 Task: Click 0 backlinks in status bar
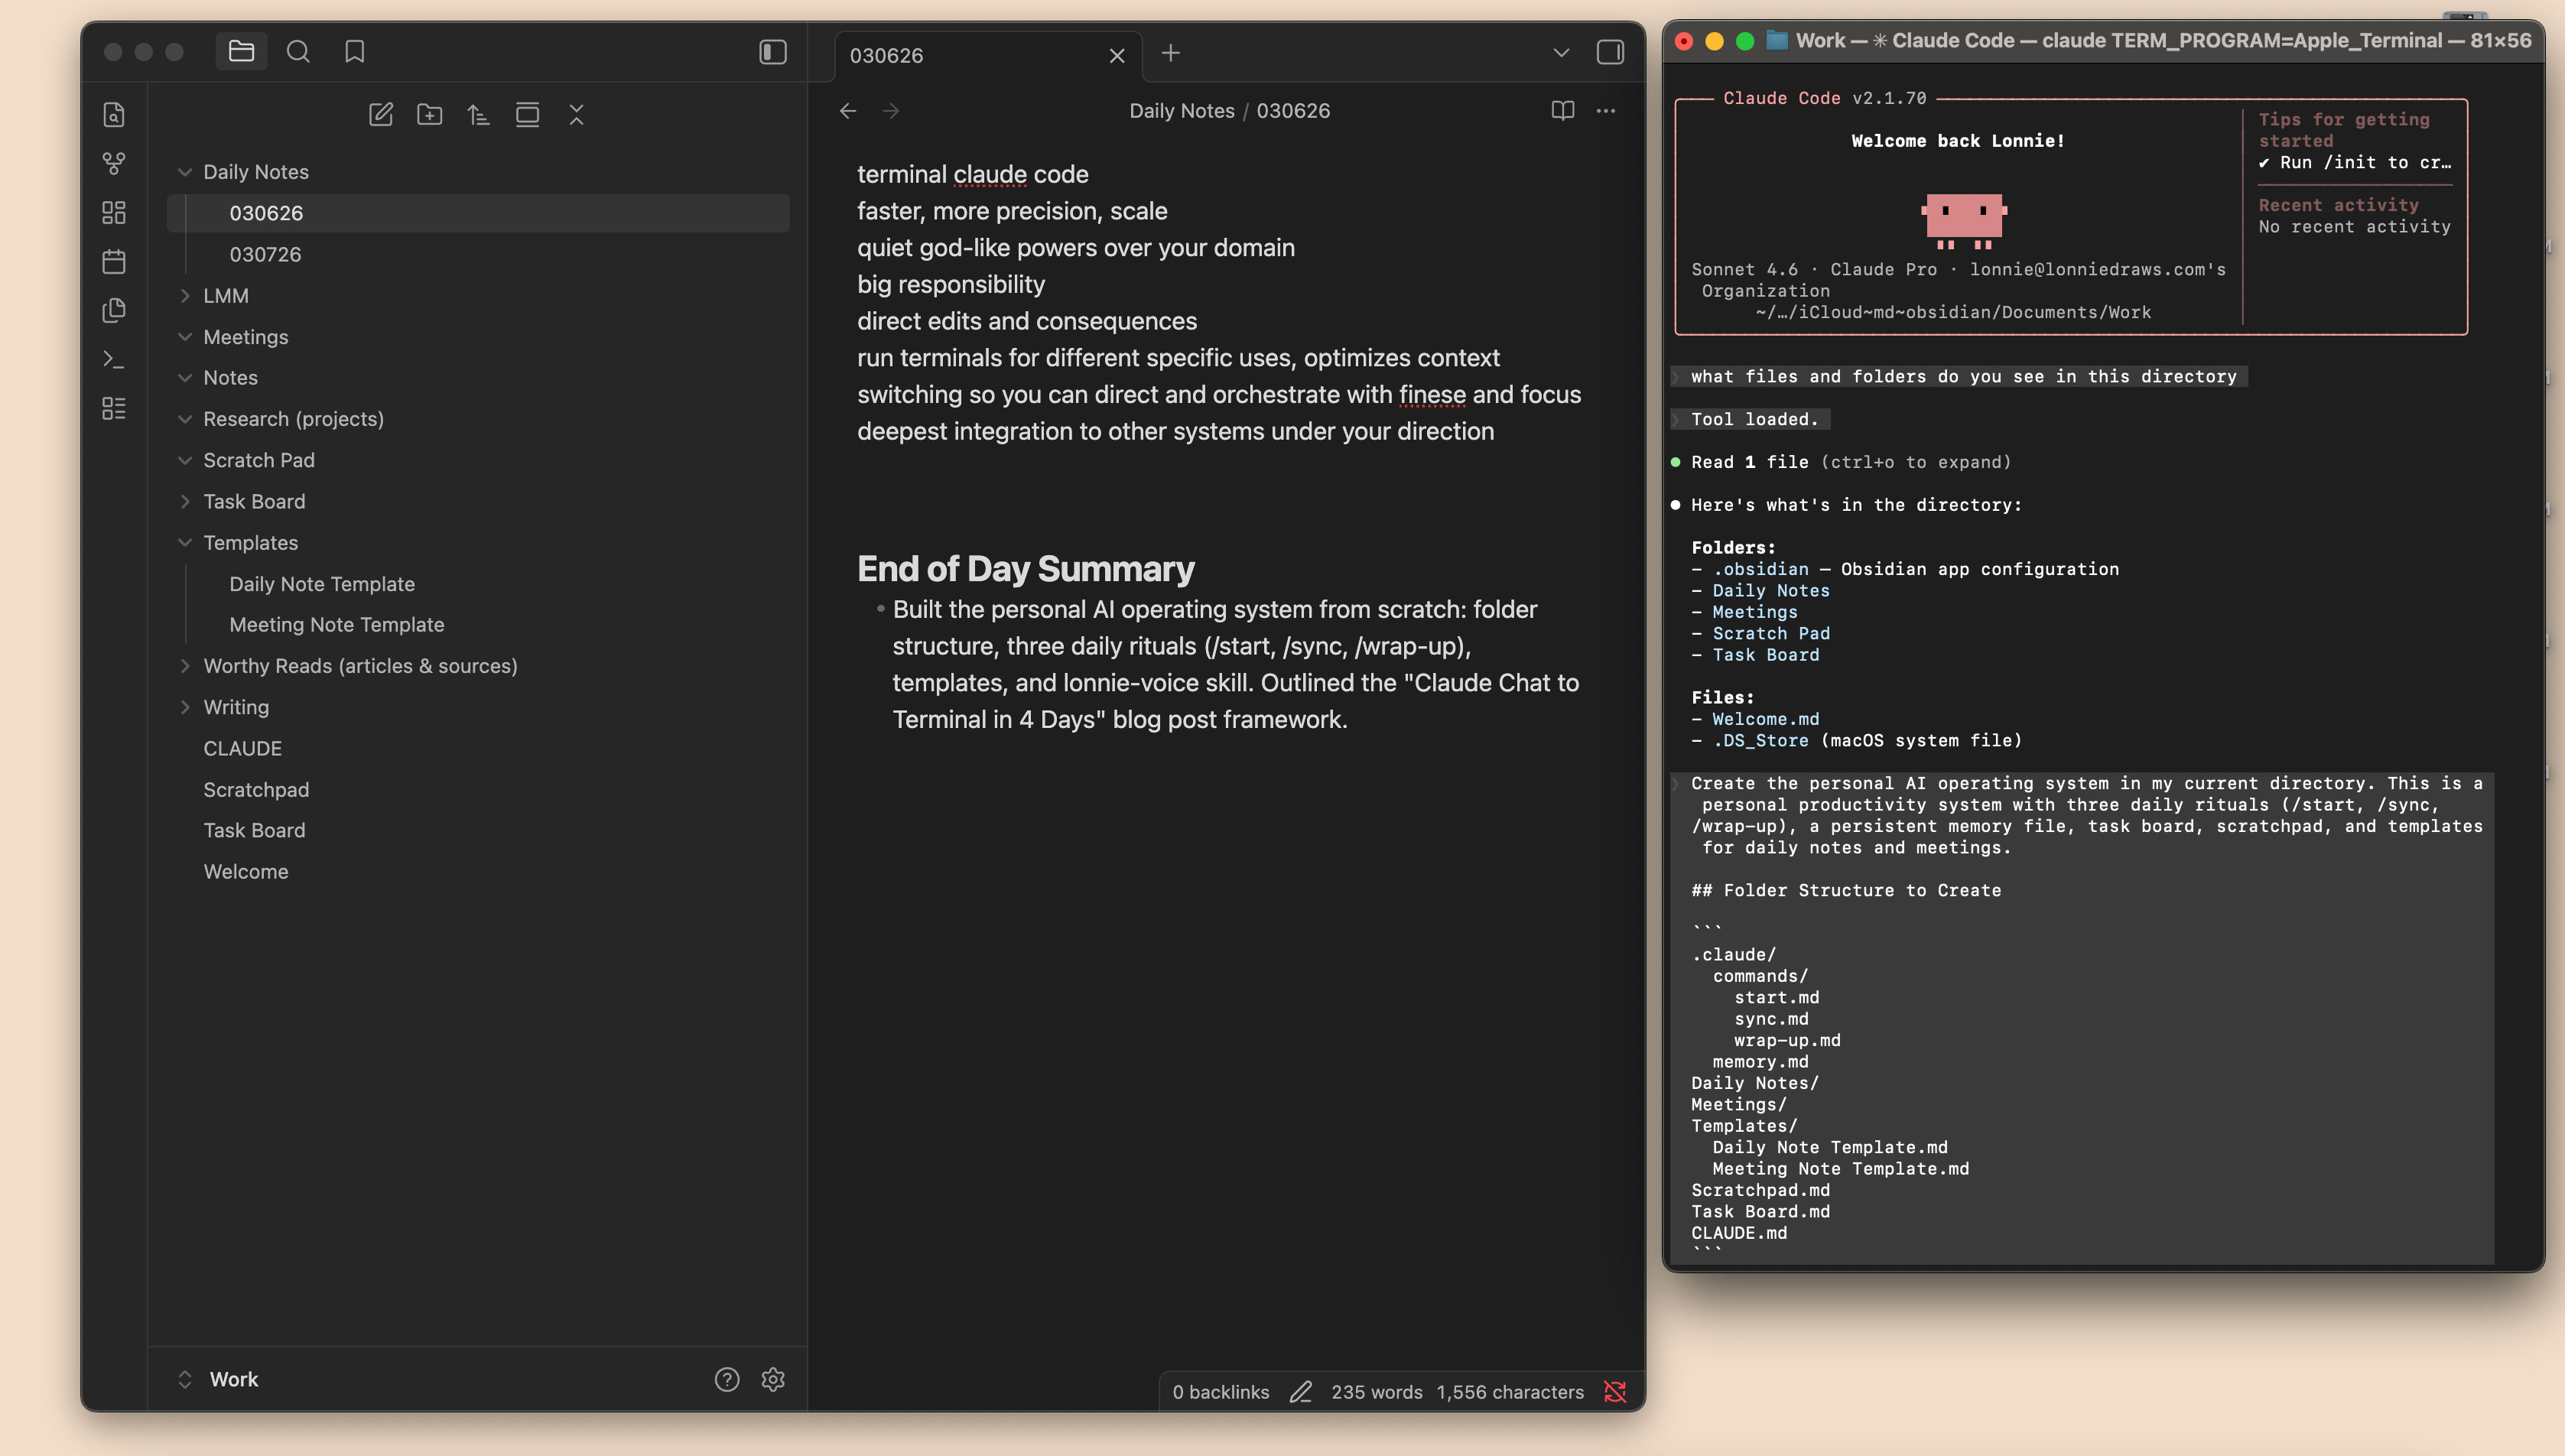[1221, 1392]
